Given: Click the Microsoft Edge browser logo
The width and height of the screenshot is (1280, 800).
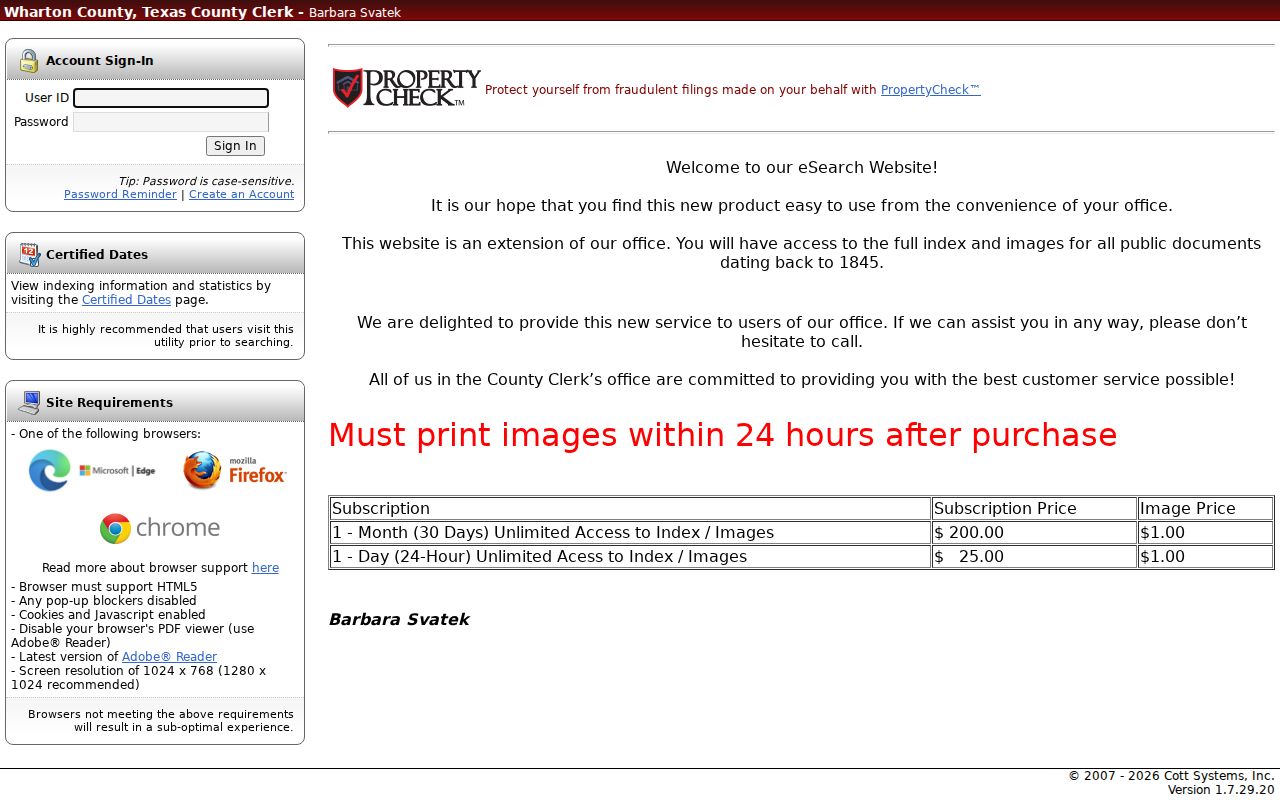Looking at the screenshot, I should [92, 470].
